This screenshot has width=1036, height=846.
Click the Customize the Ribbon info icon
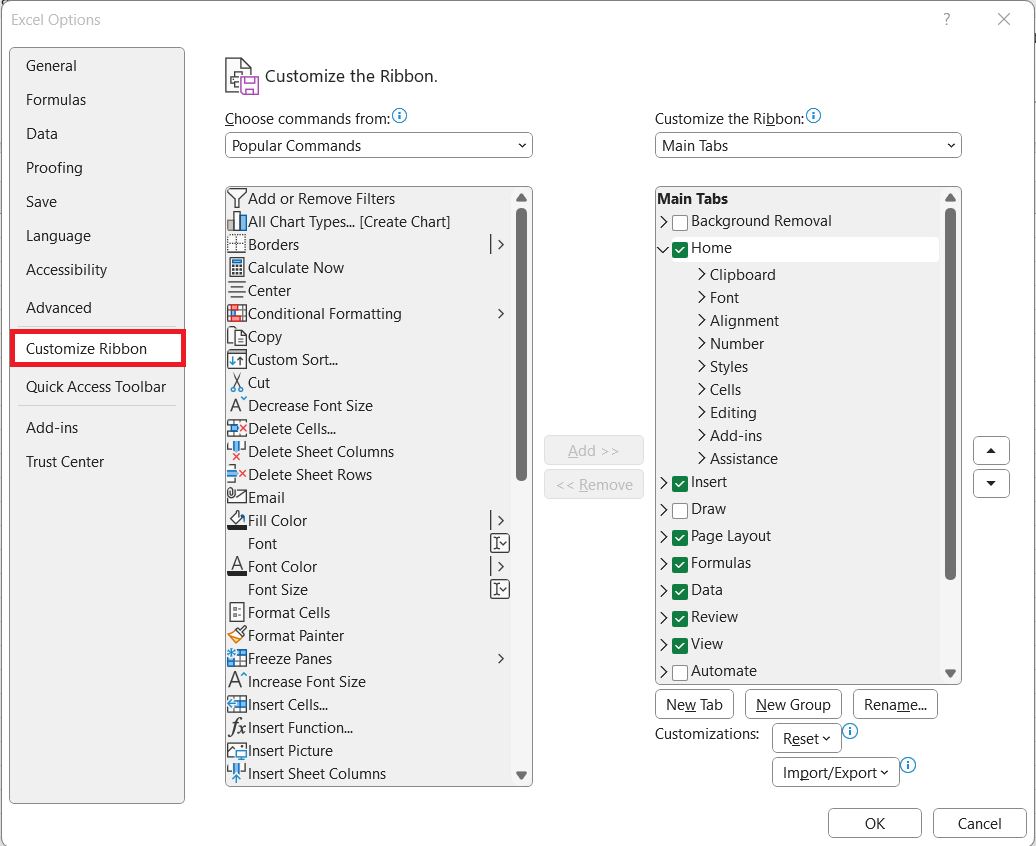click(813, 116)
